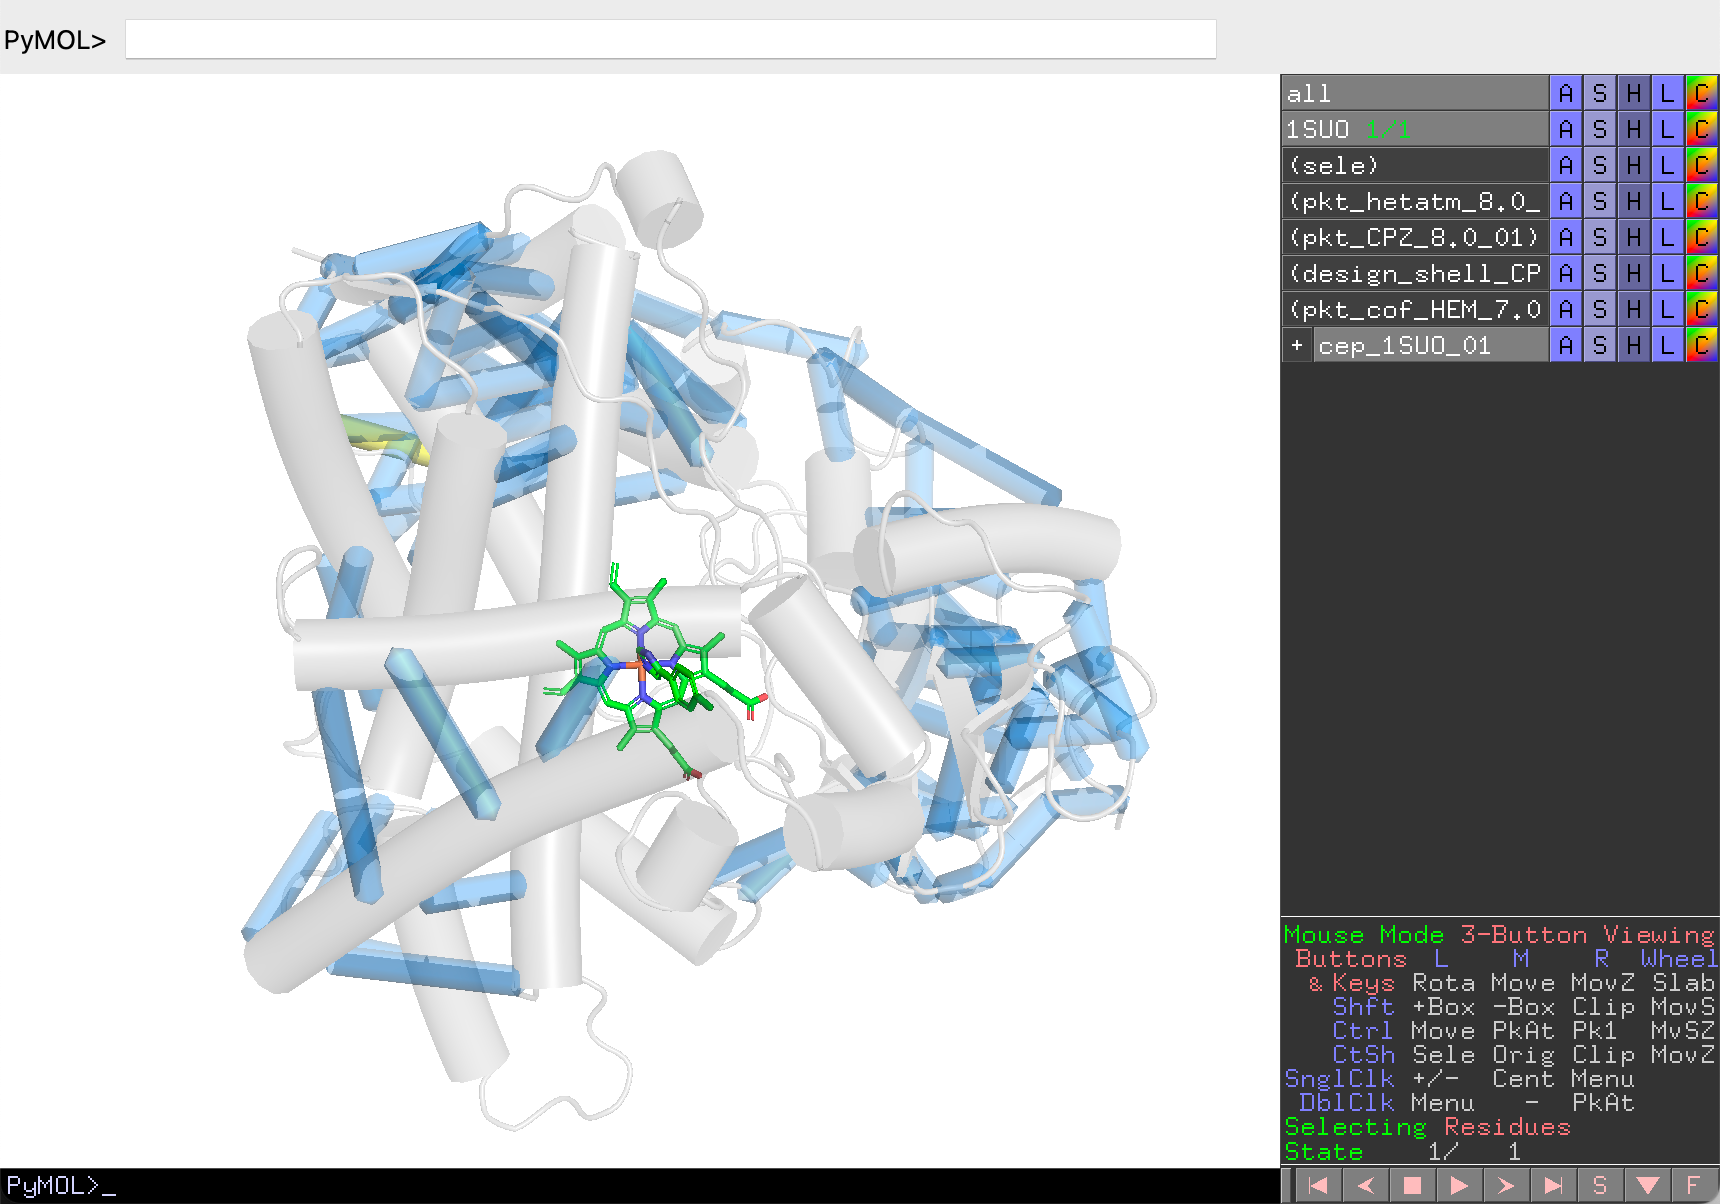The height and width of the screenshot is (1204, 1720).
Task: Open Action menu for pkt_cof_HEM_7.0 selection
Action: [1566, 309]
